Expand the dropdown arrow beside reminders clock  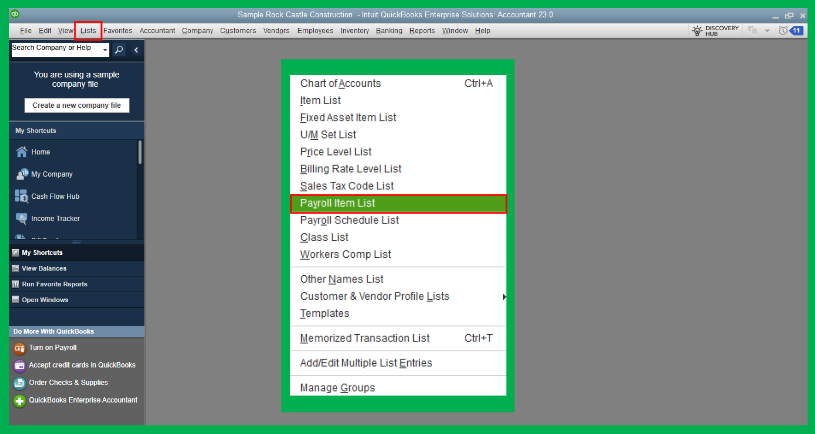click(x=767, y=31)
